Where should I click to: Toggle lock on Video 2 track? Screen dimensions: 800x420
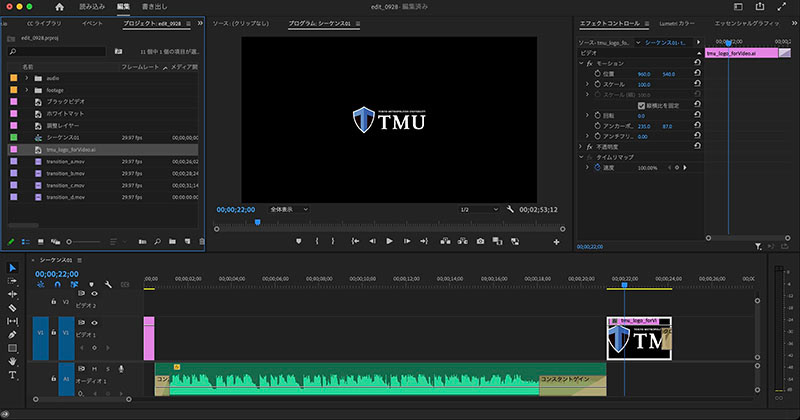[53, 302]
